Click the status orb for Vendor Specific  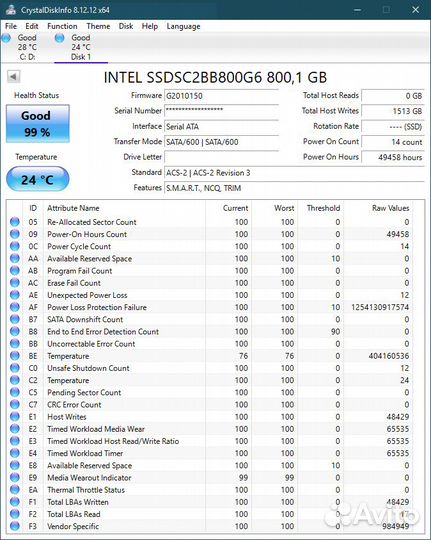14,526
